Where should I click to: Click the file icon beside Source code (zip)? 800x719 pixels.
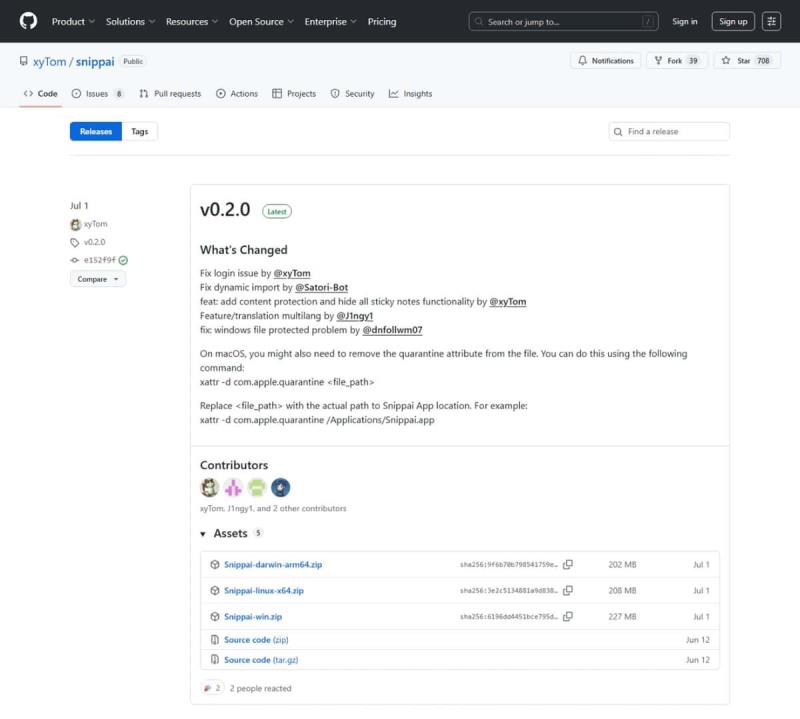pos(215,640)
